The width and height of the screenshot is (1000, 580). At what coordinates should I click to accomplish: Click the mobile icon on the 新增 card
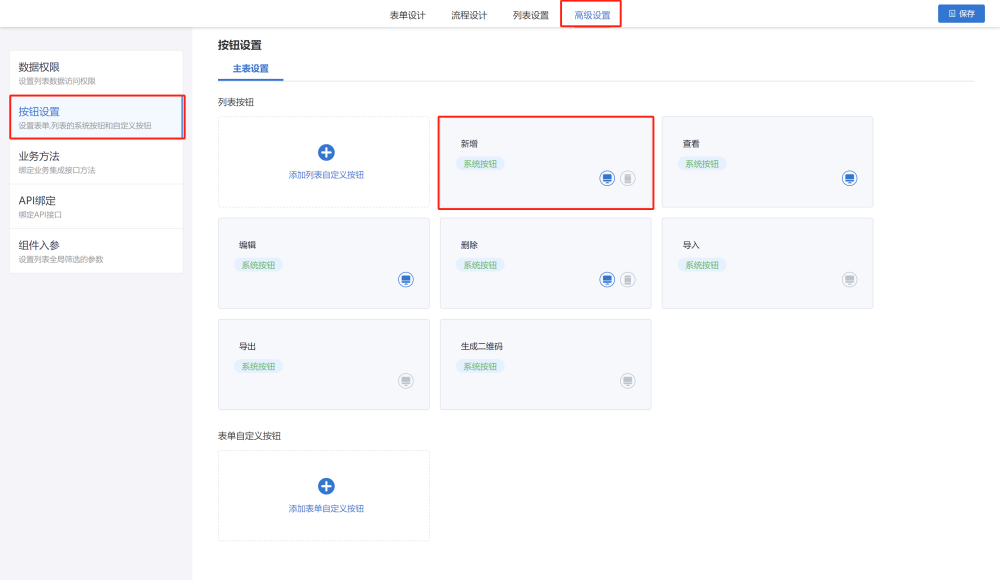pos(627,178)
